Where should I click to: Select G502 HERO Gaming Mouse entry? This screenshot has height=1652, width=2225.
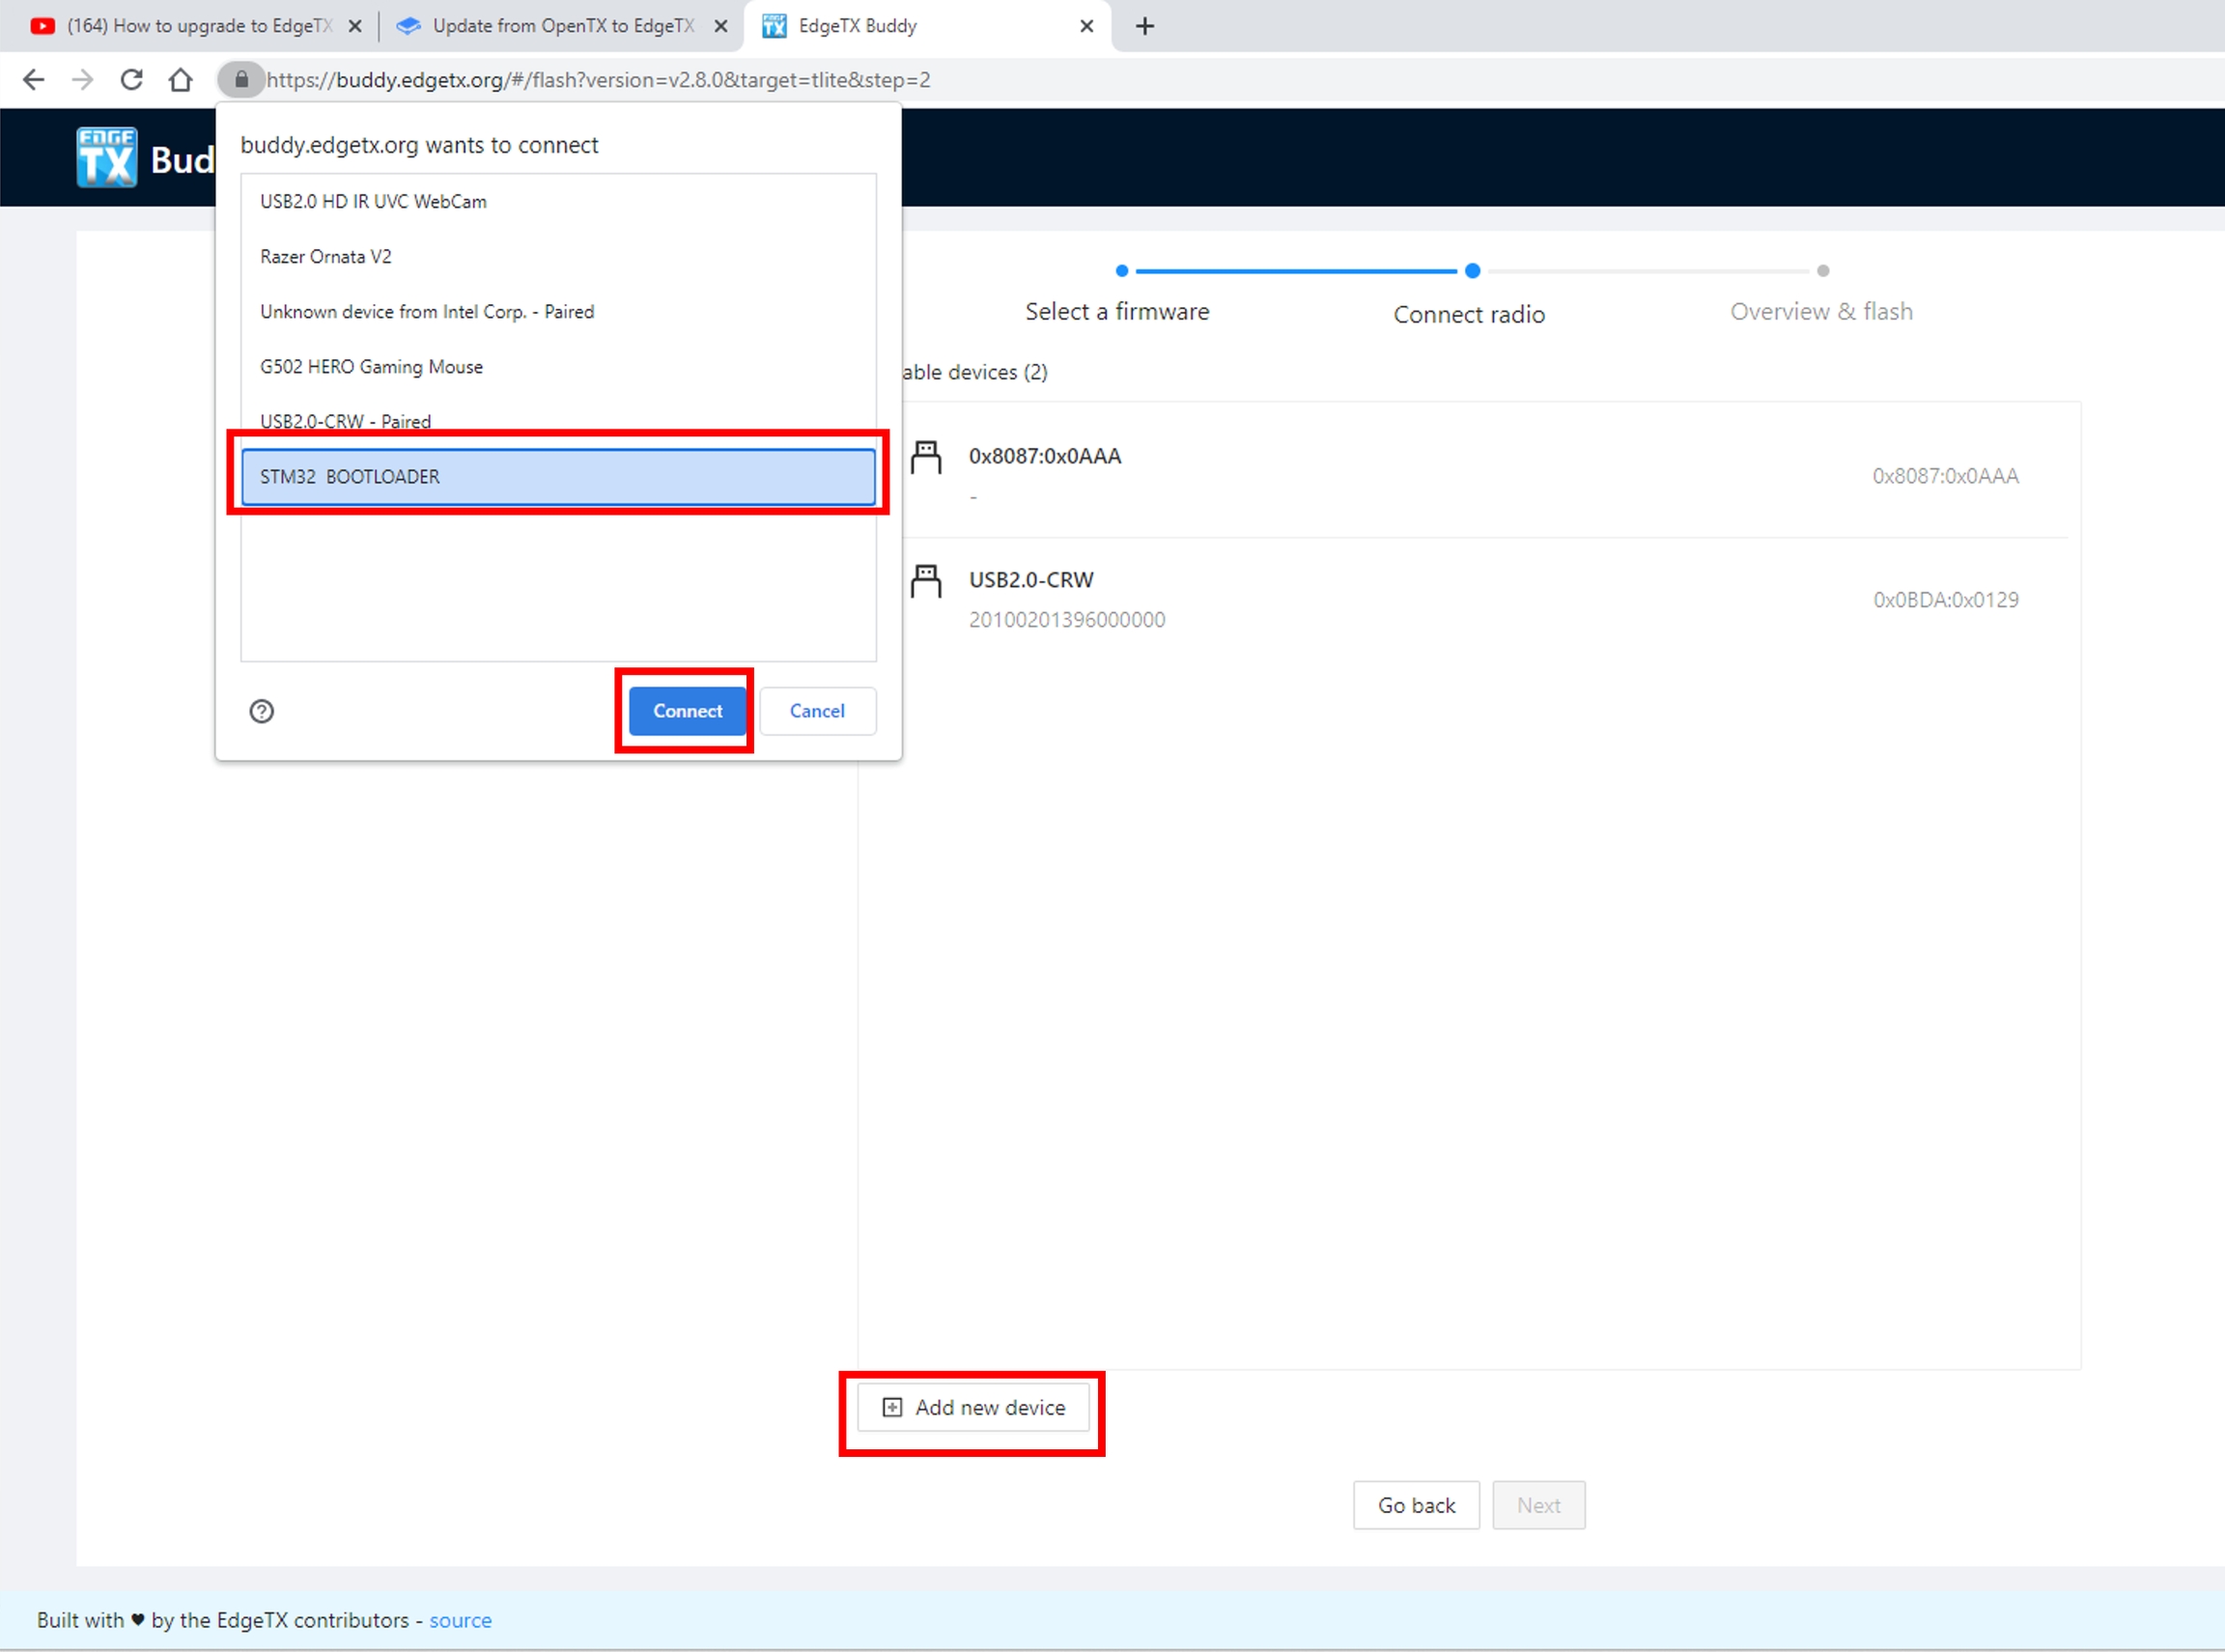[x=371, y=367]
